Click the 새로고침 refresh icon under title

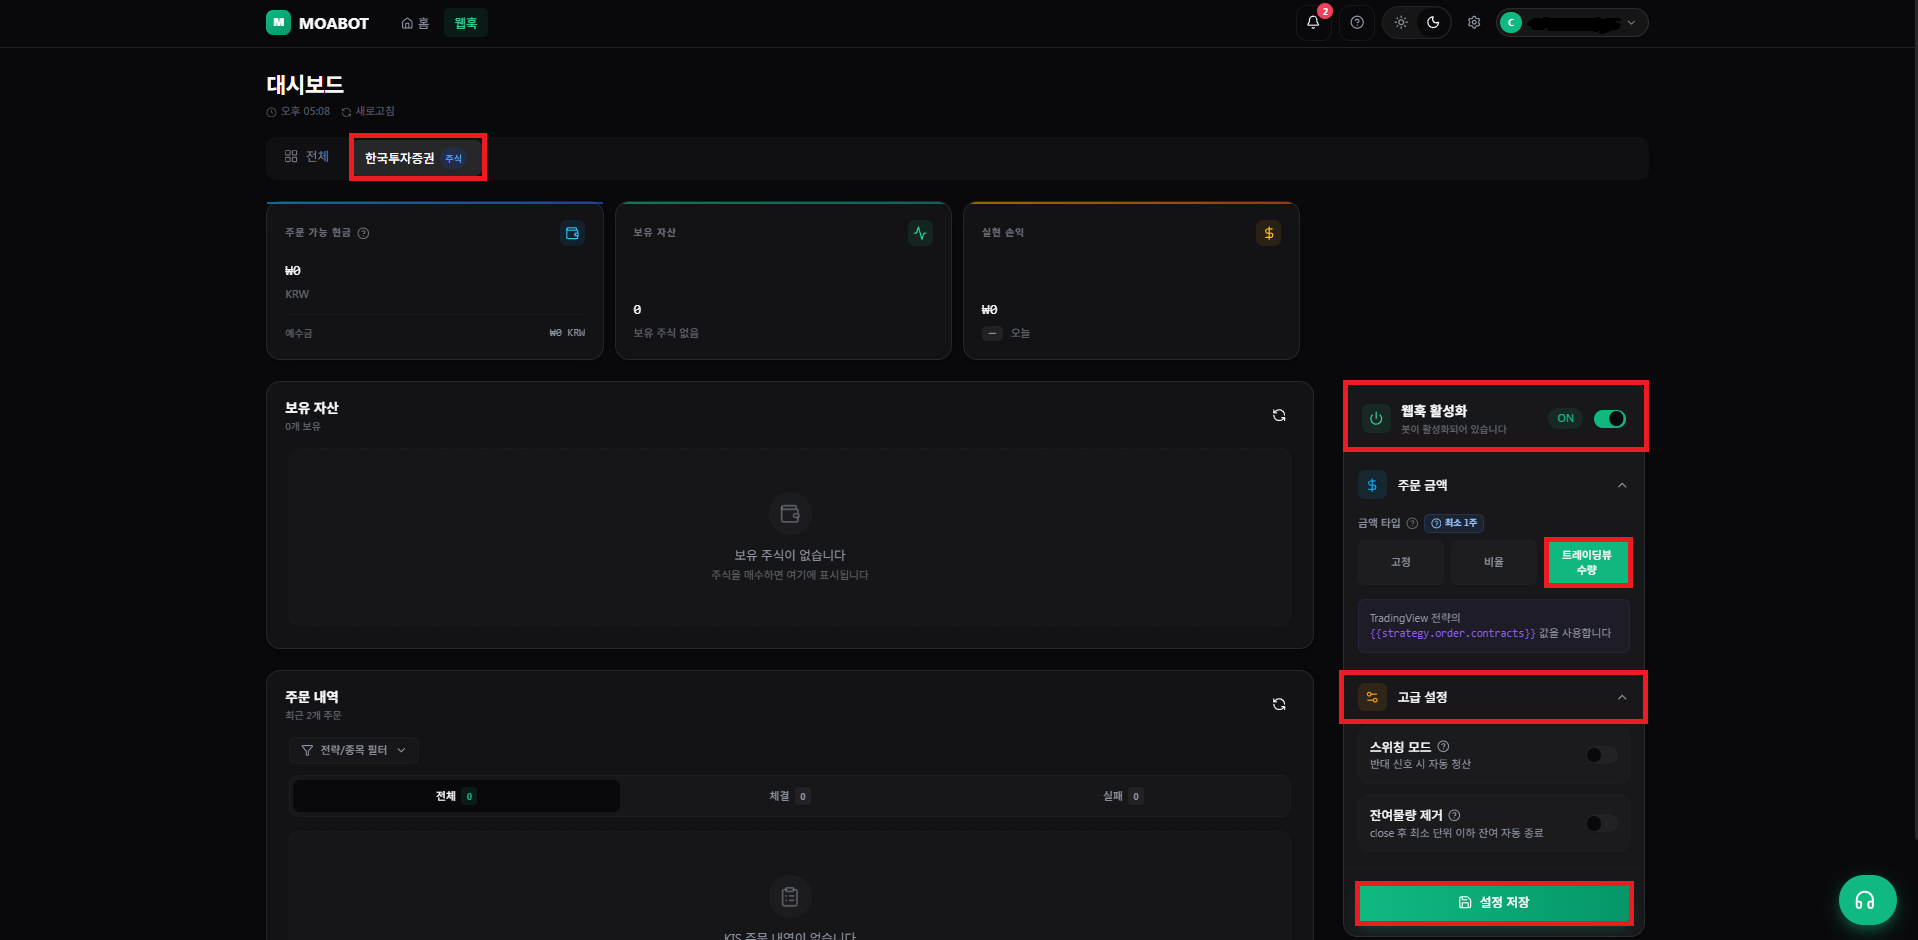click(x=346, y=112)
